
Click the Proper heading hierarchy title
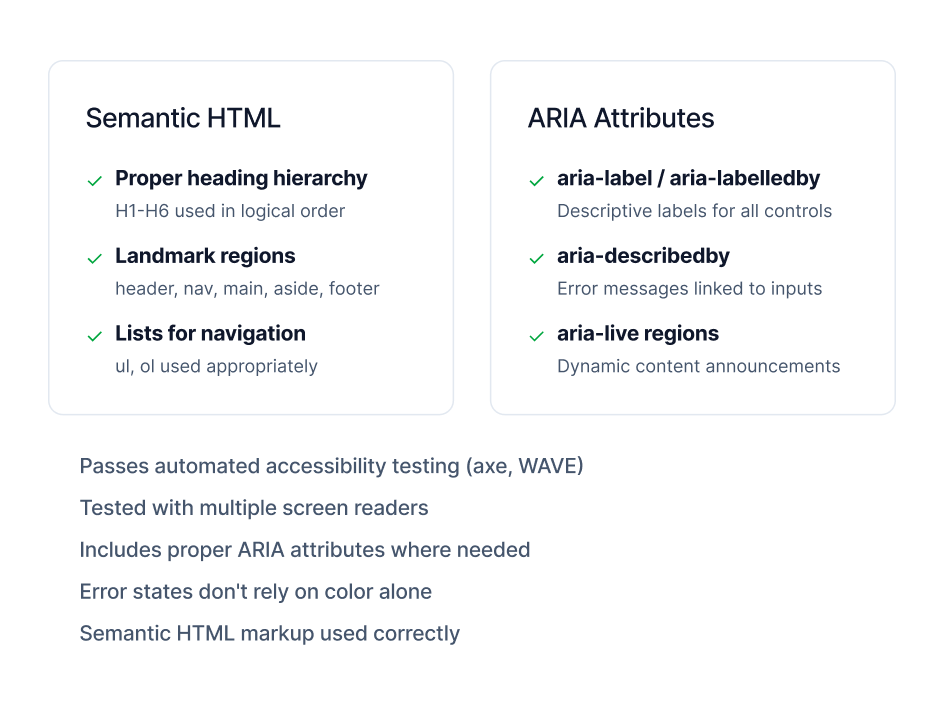click(x=241, y=178)
